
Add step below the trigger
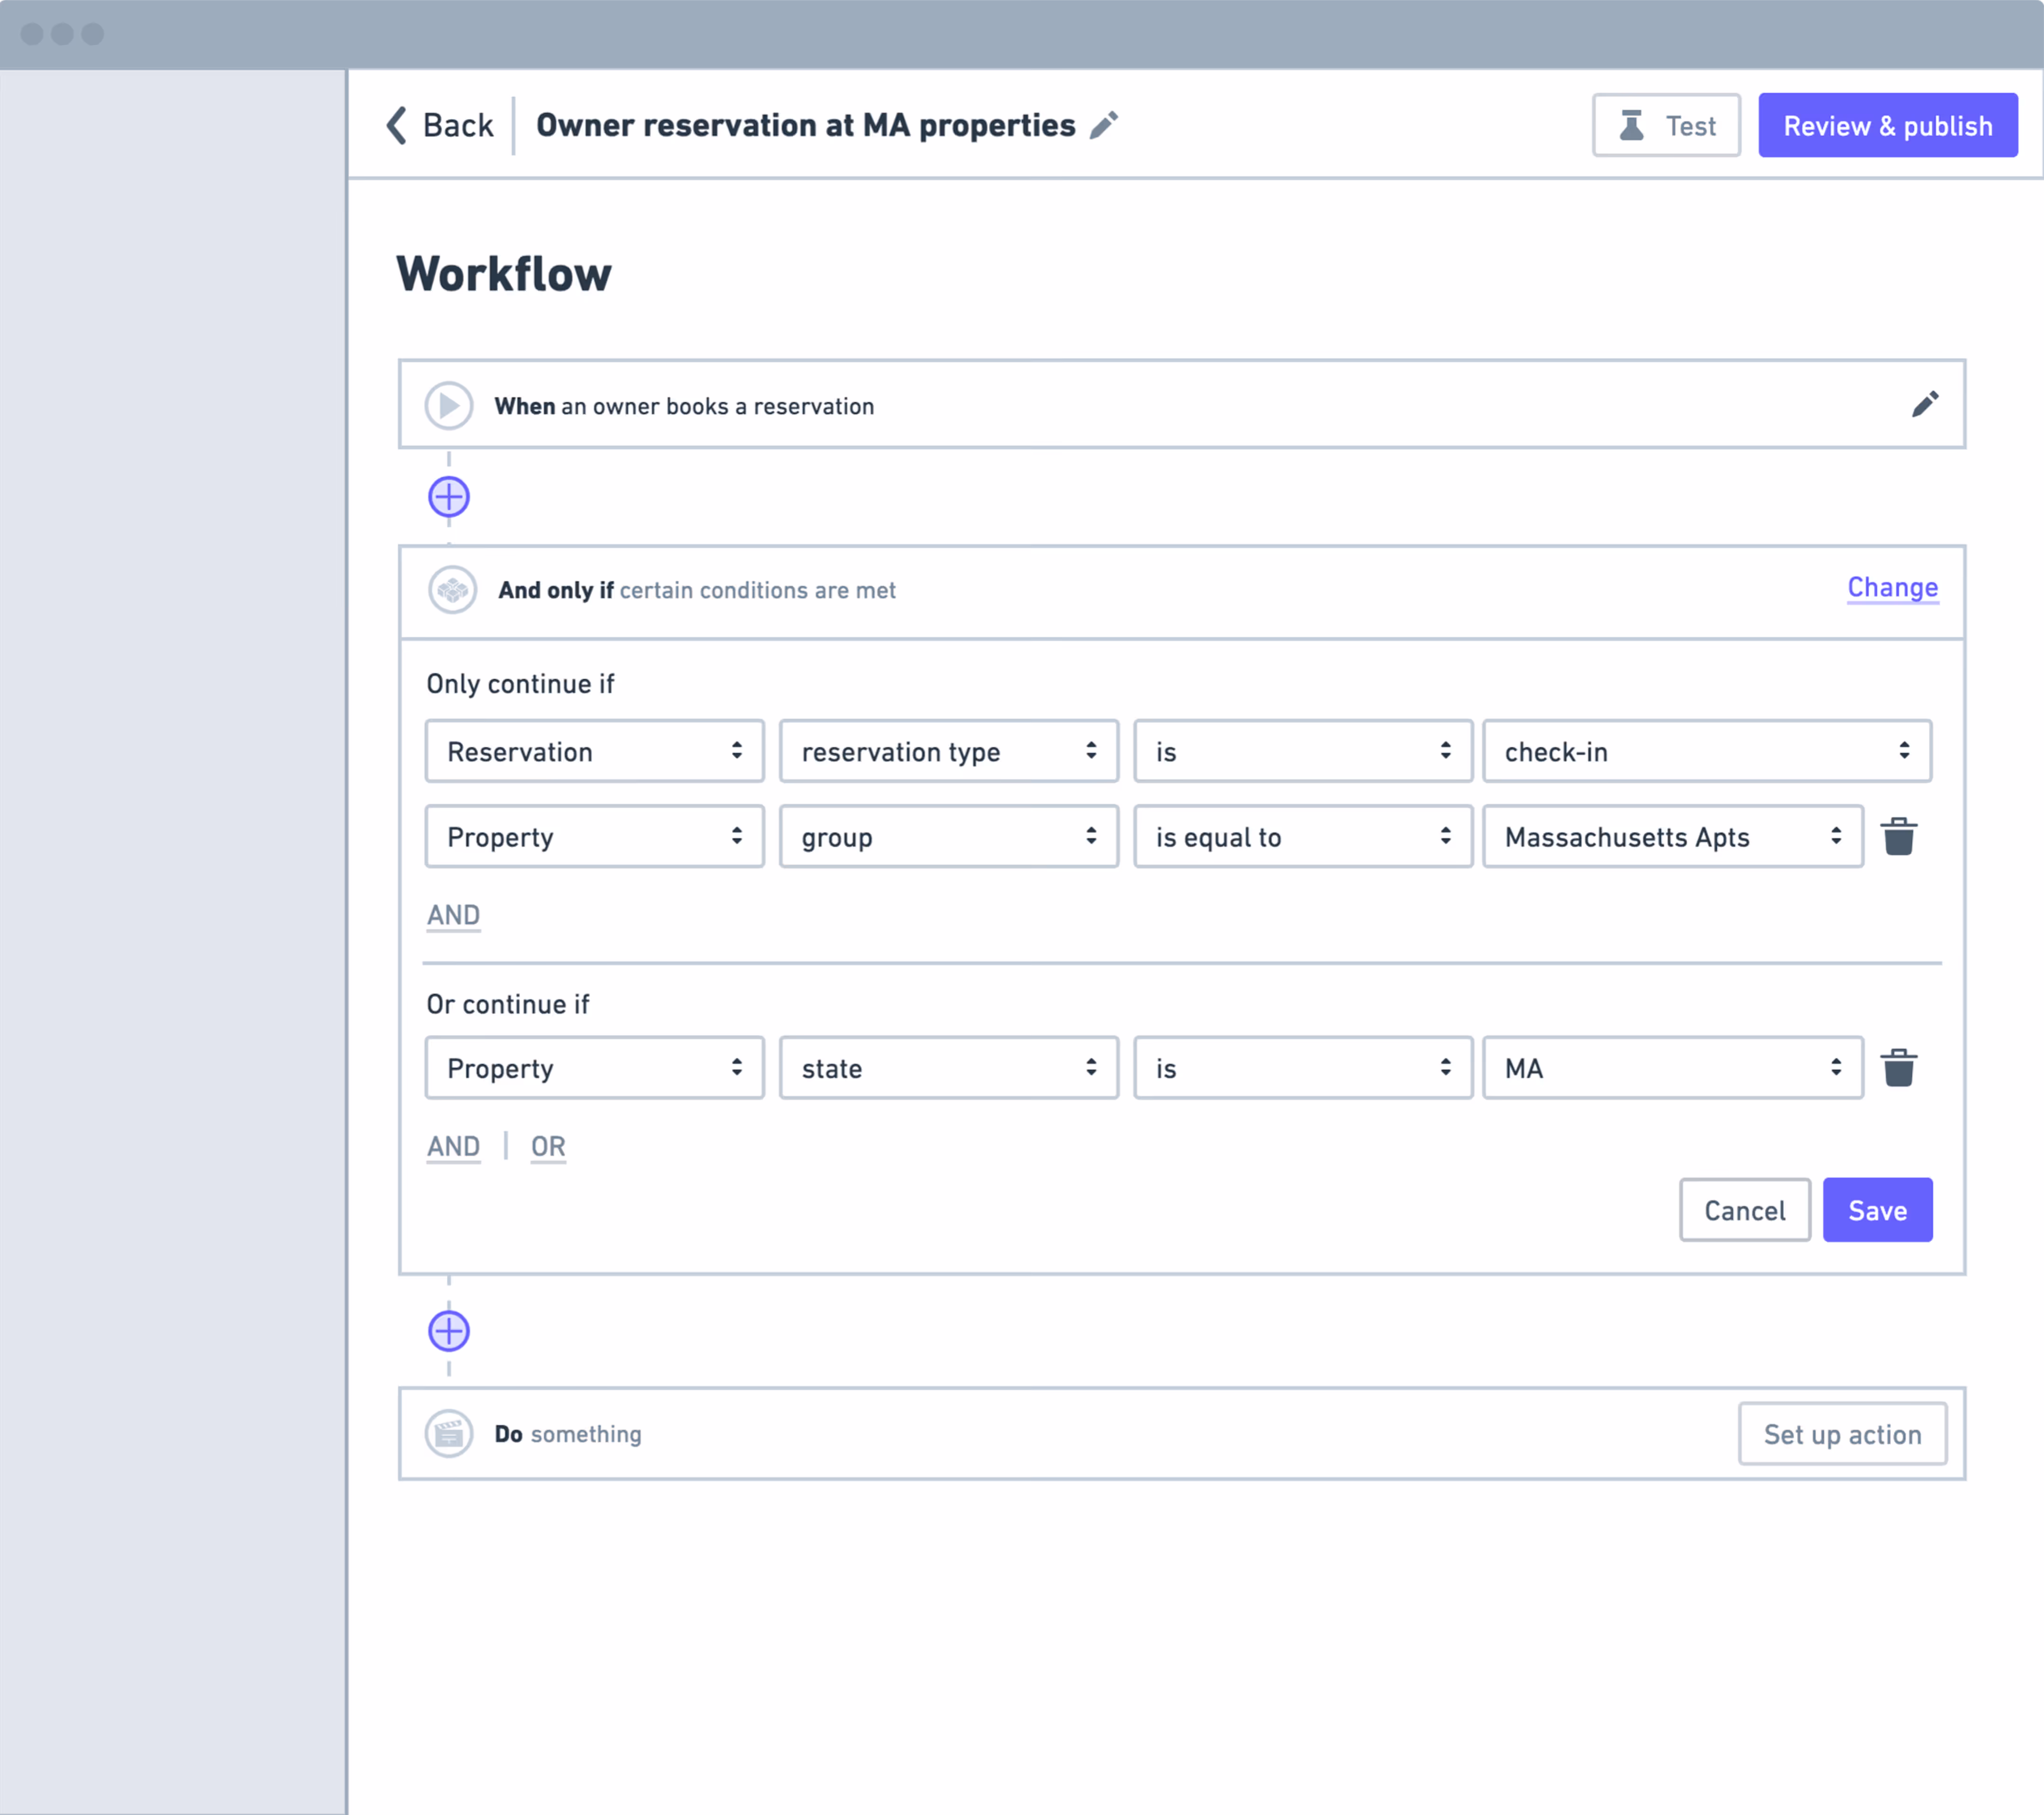[x=449, y=497]
